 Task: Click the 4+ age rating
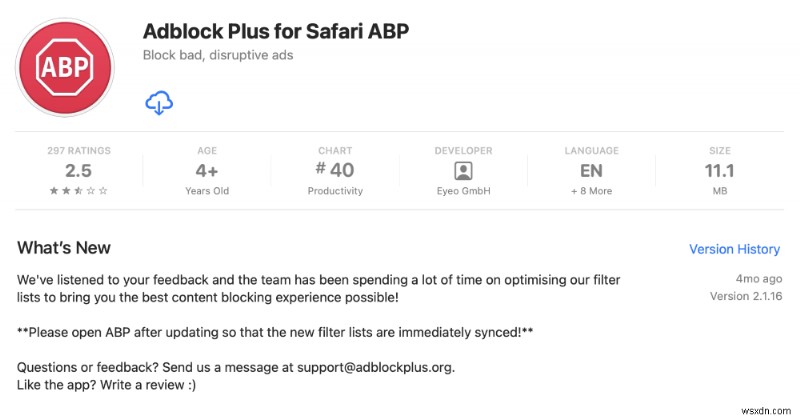(x=207, y=170)
